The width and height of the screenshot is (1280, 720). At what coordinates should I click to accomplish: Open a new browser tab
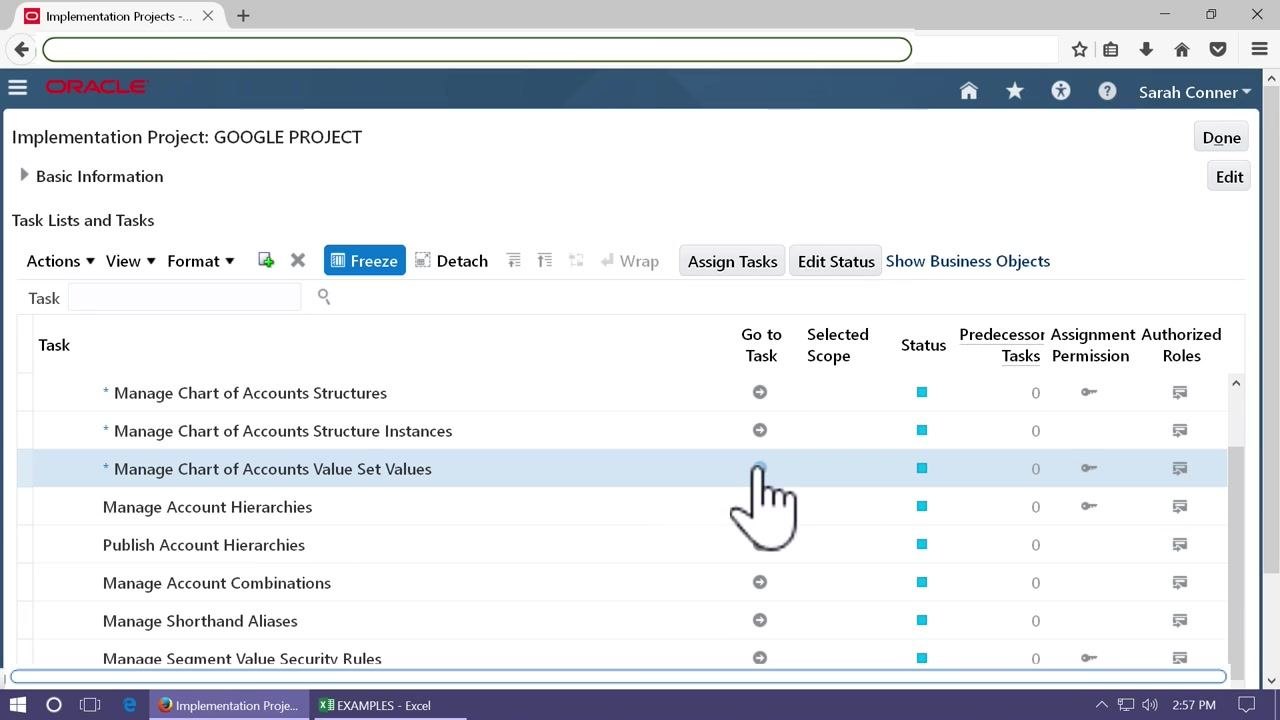coord(243,16)
